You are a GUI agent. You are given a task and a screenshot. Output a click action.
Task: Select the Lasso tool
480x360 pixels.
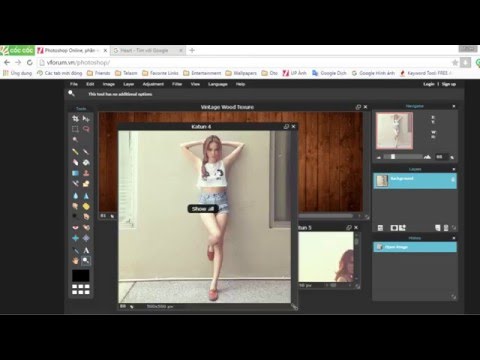[x=86, y=129]
